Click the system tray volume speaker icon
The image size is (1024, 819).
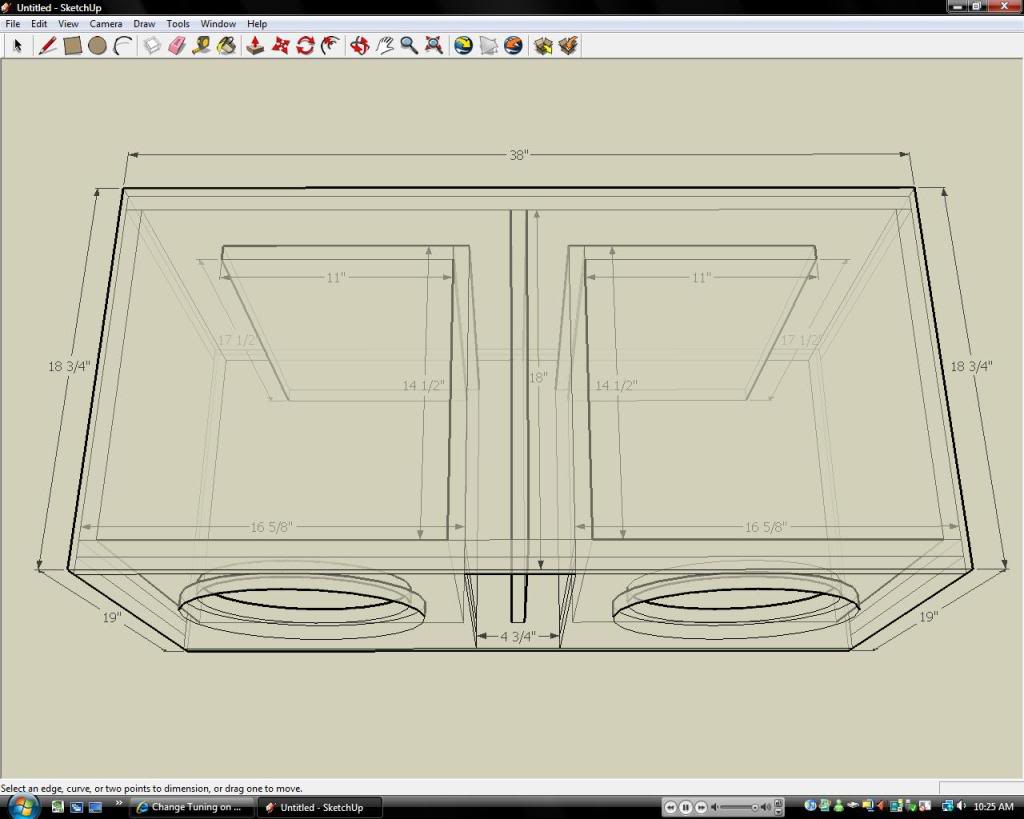(961, 807)
